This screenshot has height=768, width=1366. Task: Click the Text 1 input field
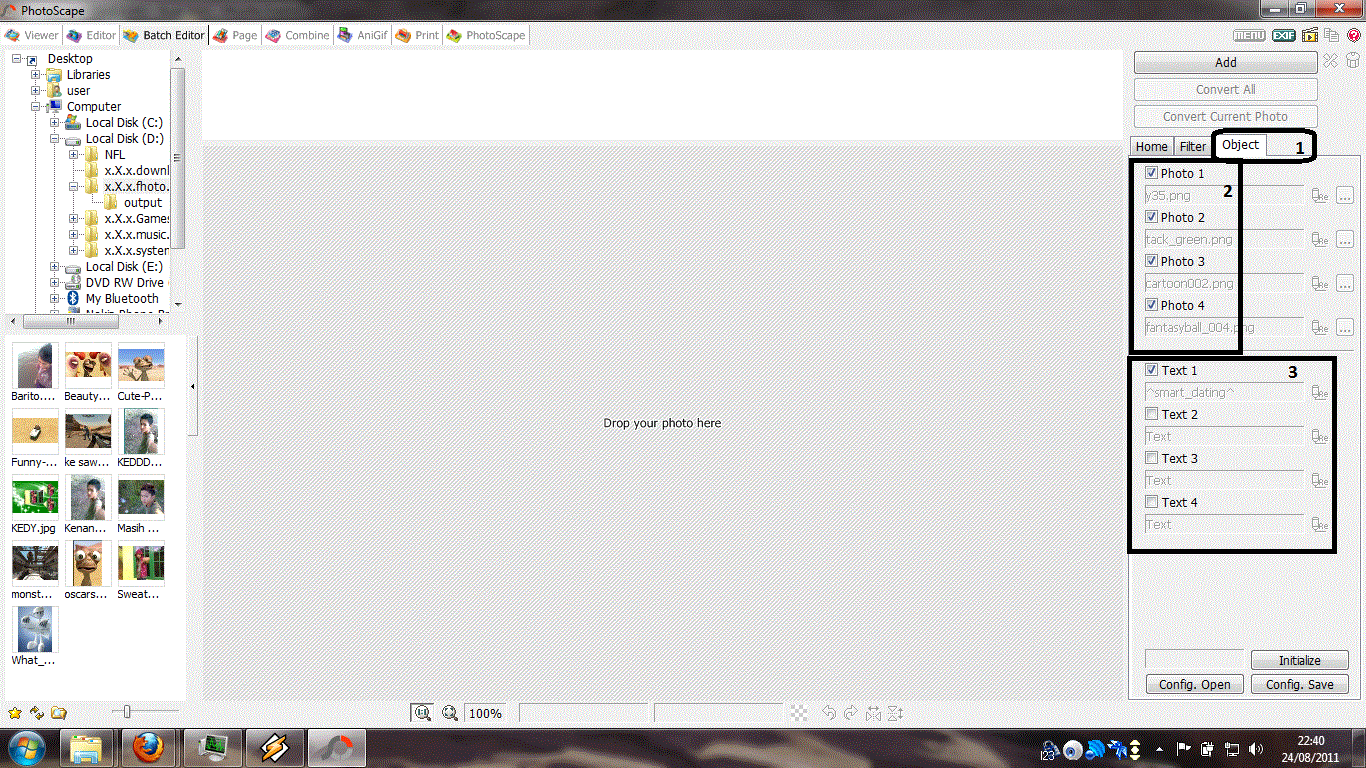tap(1224, 393)
